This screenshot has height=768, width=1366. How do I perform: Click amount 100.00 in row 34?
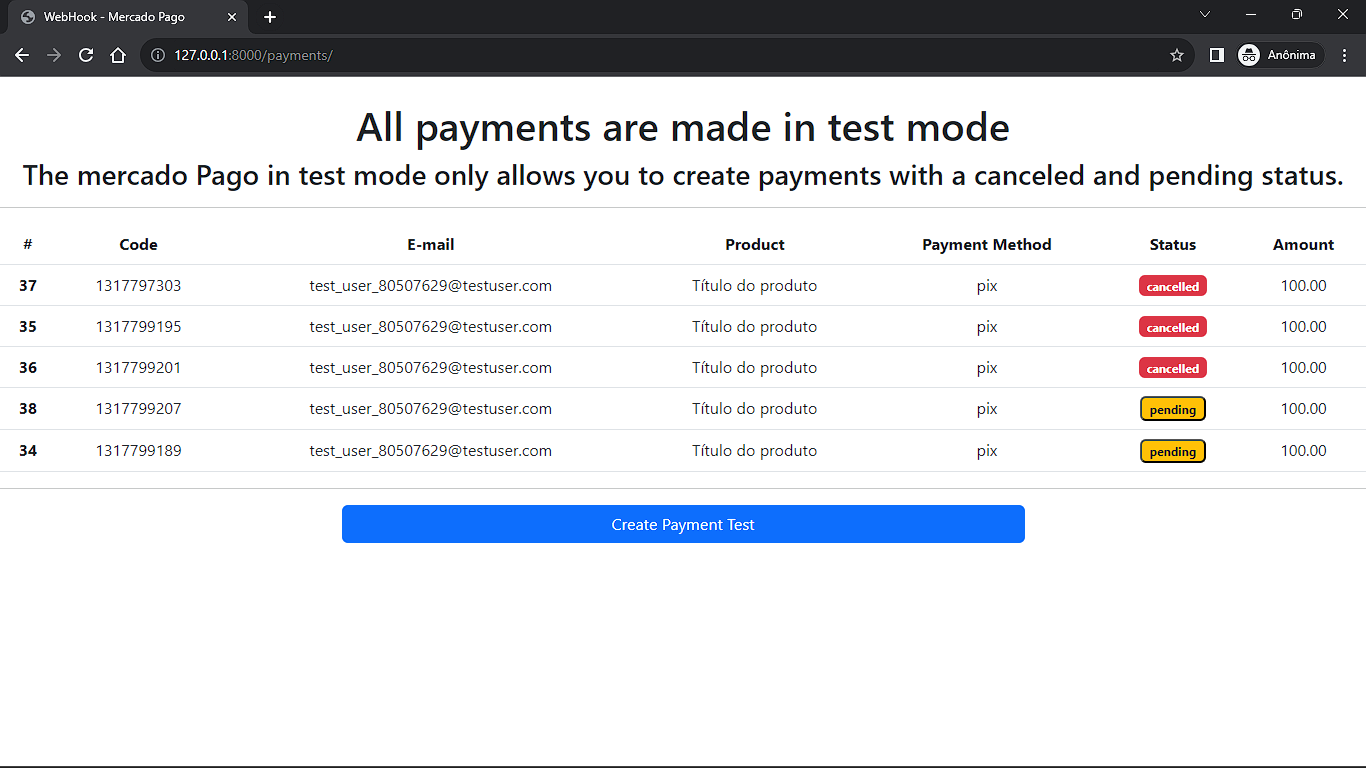click(x=1304, y=451)
